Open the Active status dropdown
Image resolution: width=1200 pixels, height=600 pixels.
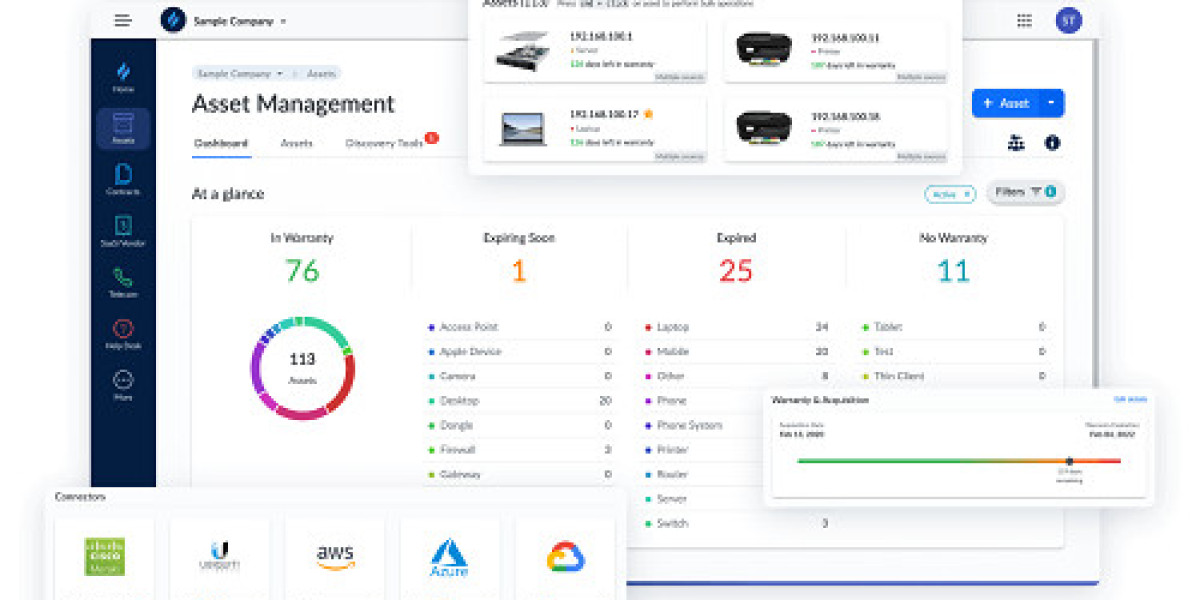pos(950,194)
